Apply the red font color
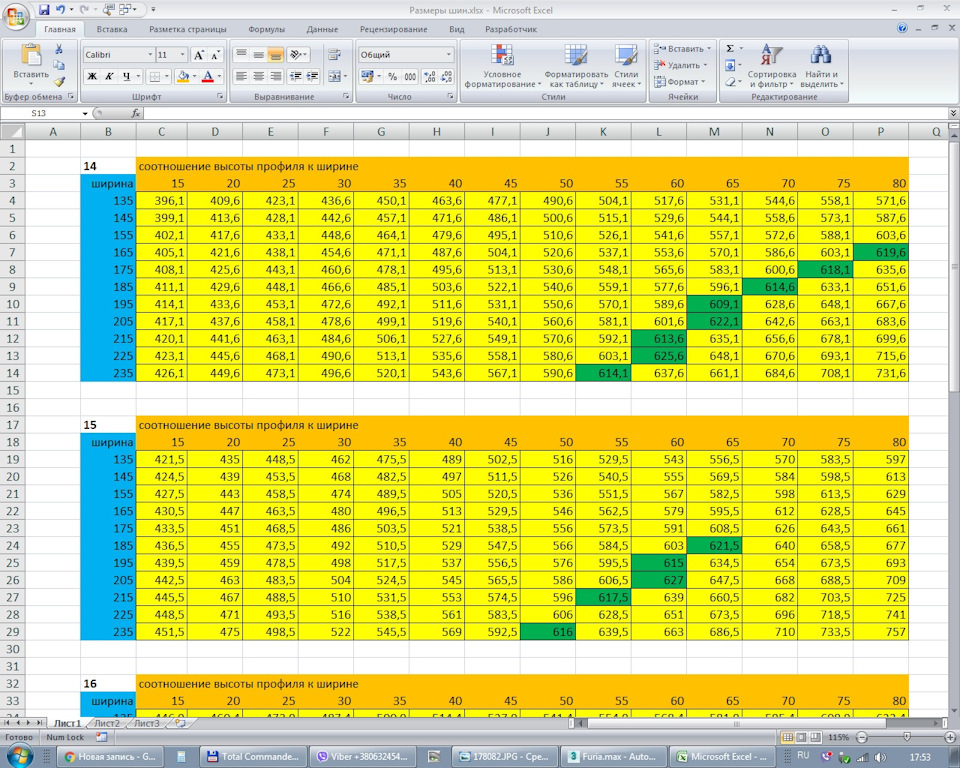 (208, 77)
